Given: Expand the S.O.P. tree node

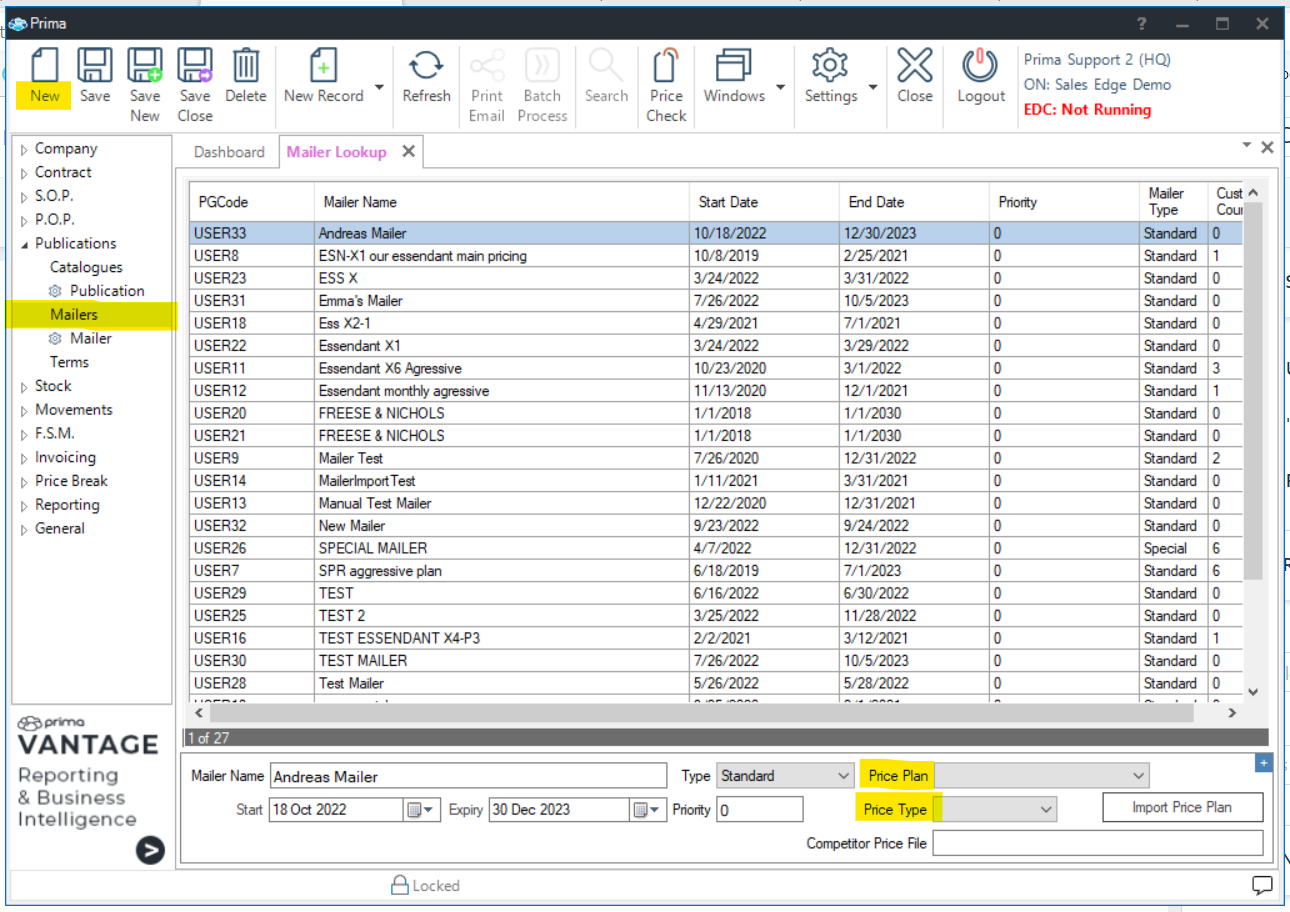Looking at the screenshot, I should click(24, 197).
